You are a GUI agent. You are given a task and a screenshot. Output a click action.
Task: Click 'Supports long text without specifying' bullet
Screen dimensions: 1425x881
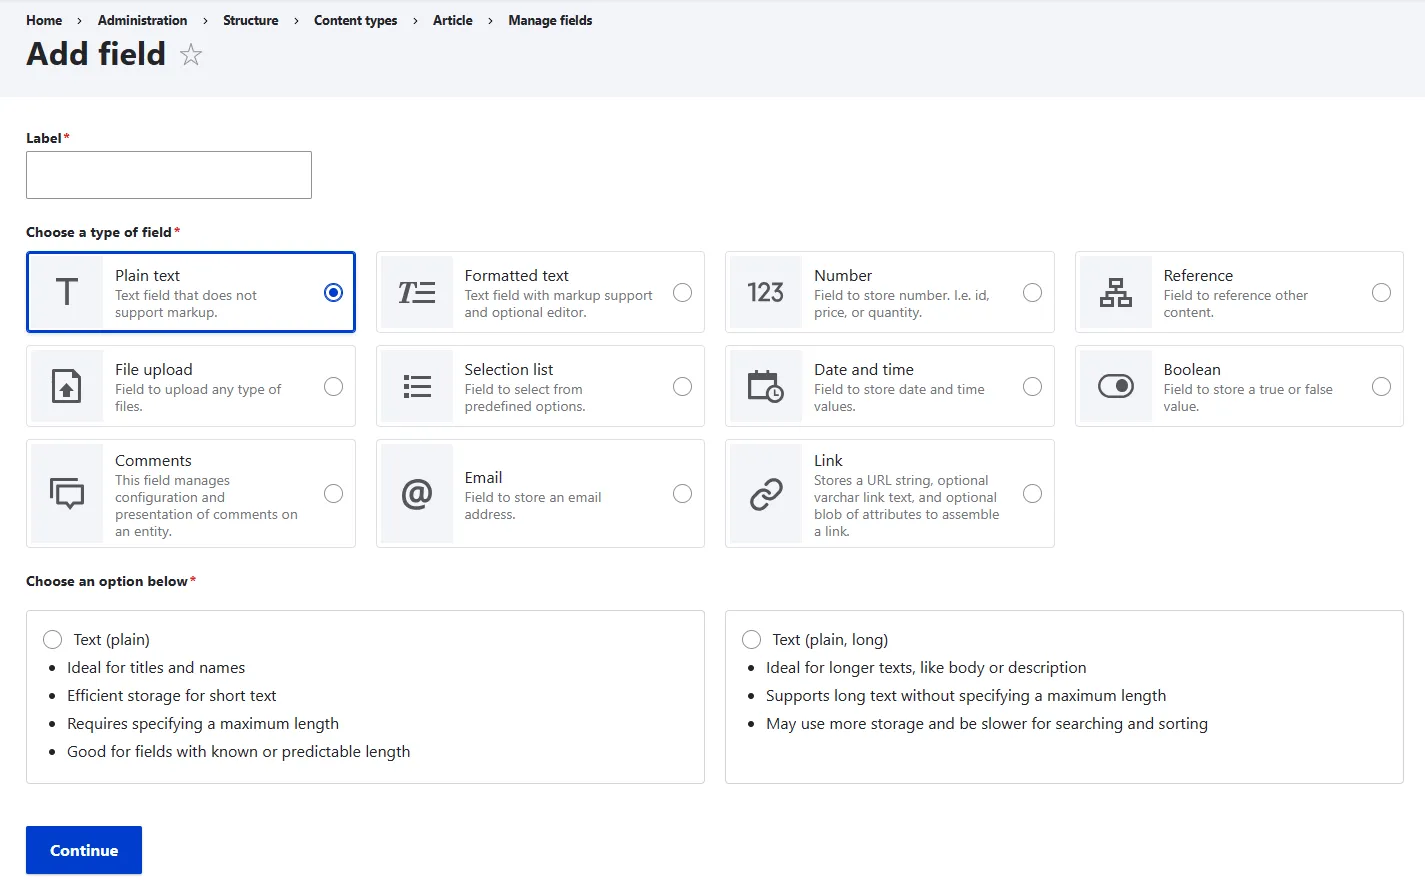(x=966, y=695)
